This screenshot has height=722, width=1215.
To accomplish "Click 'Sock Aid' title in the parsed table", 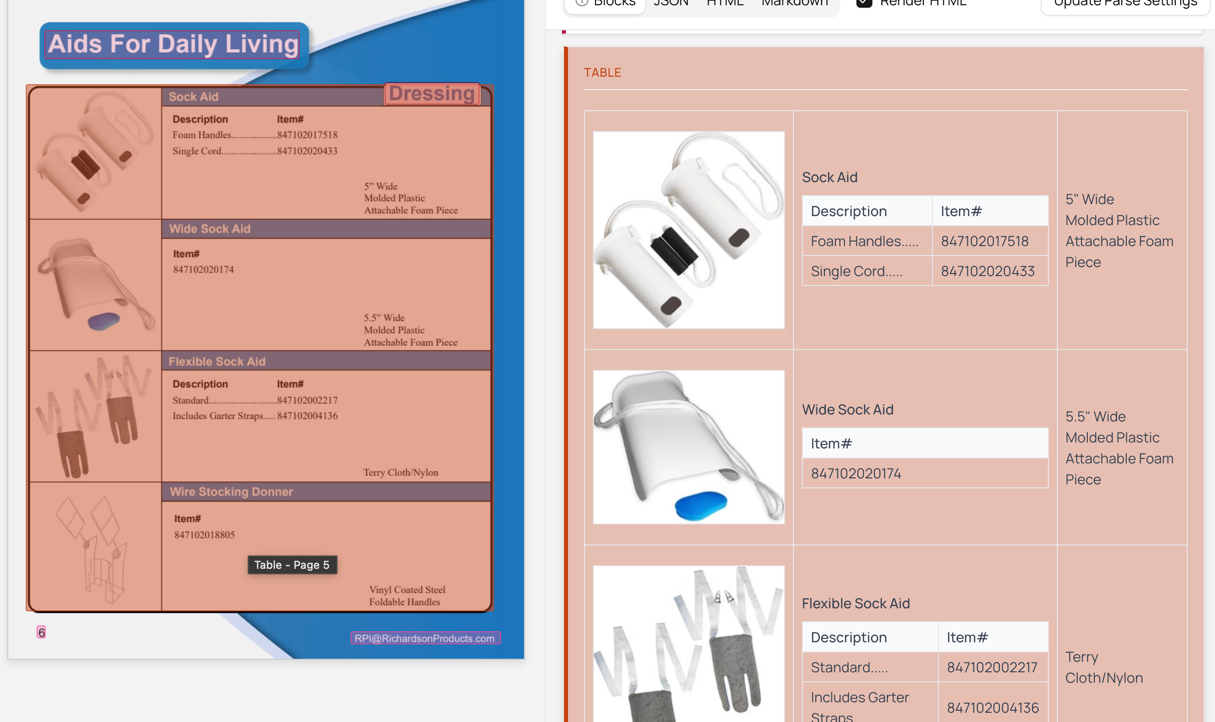I will click(x=829, y=177).
